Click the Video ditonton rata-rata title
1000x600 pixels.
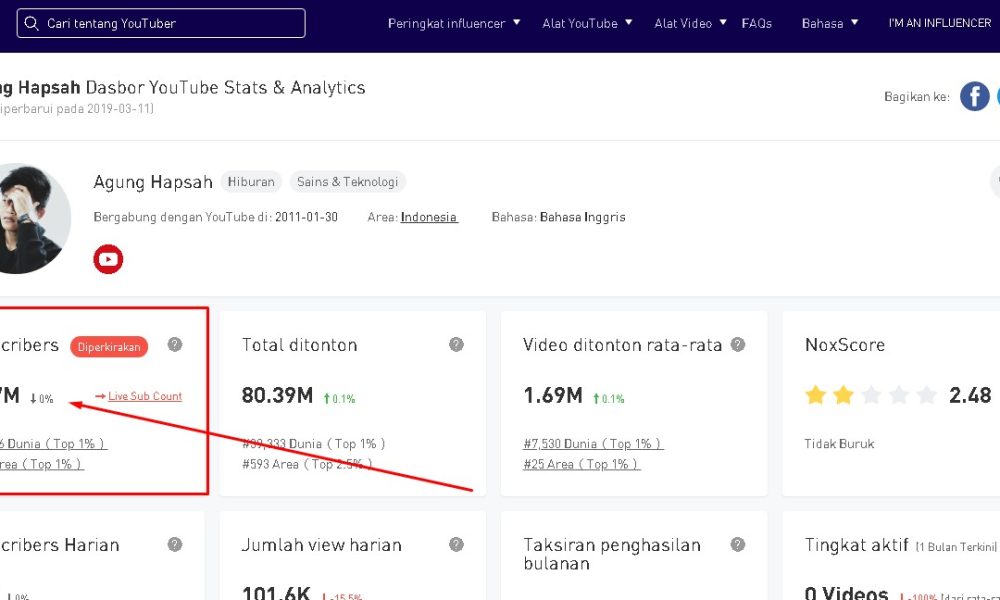tap(622, 345)
